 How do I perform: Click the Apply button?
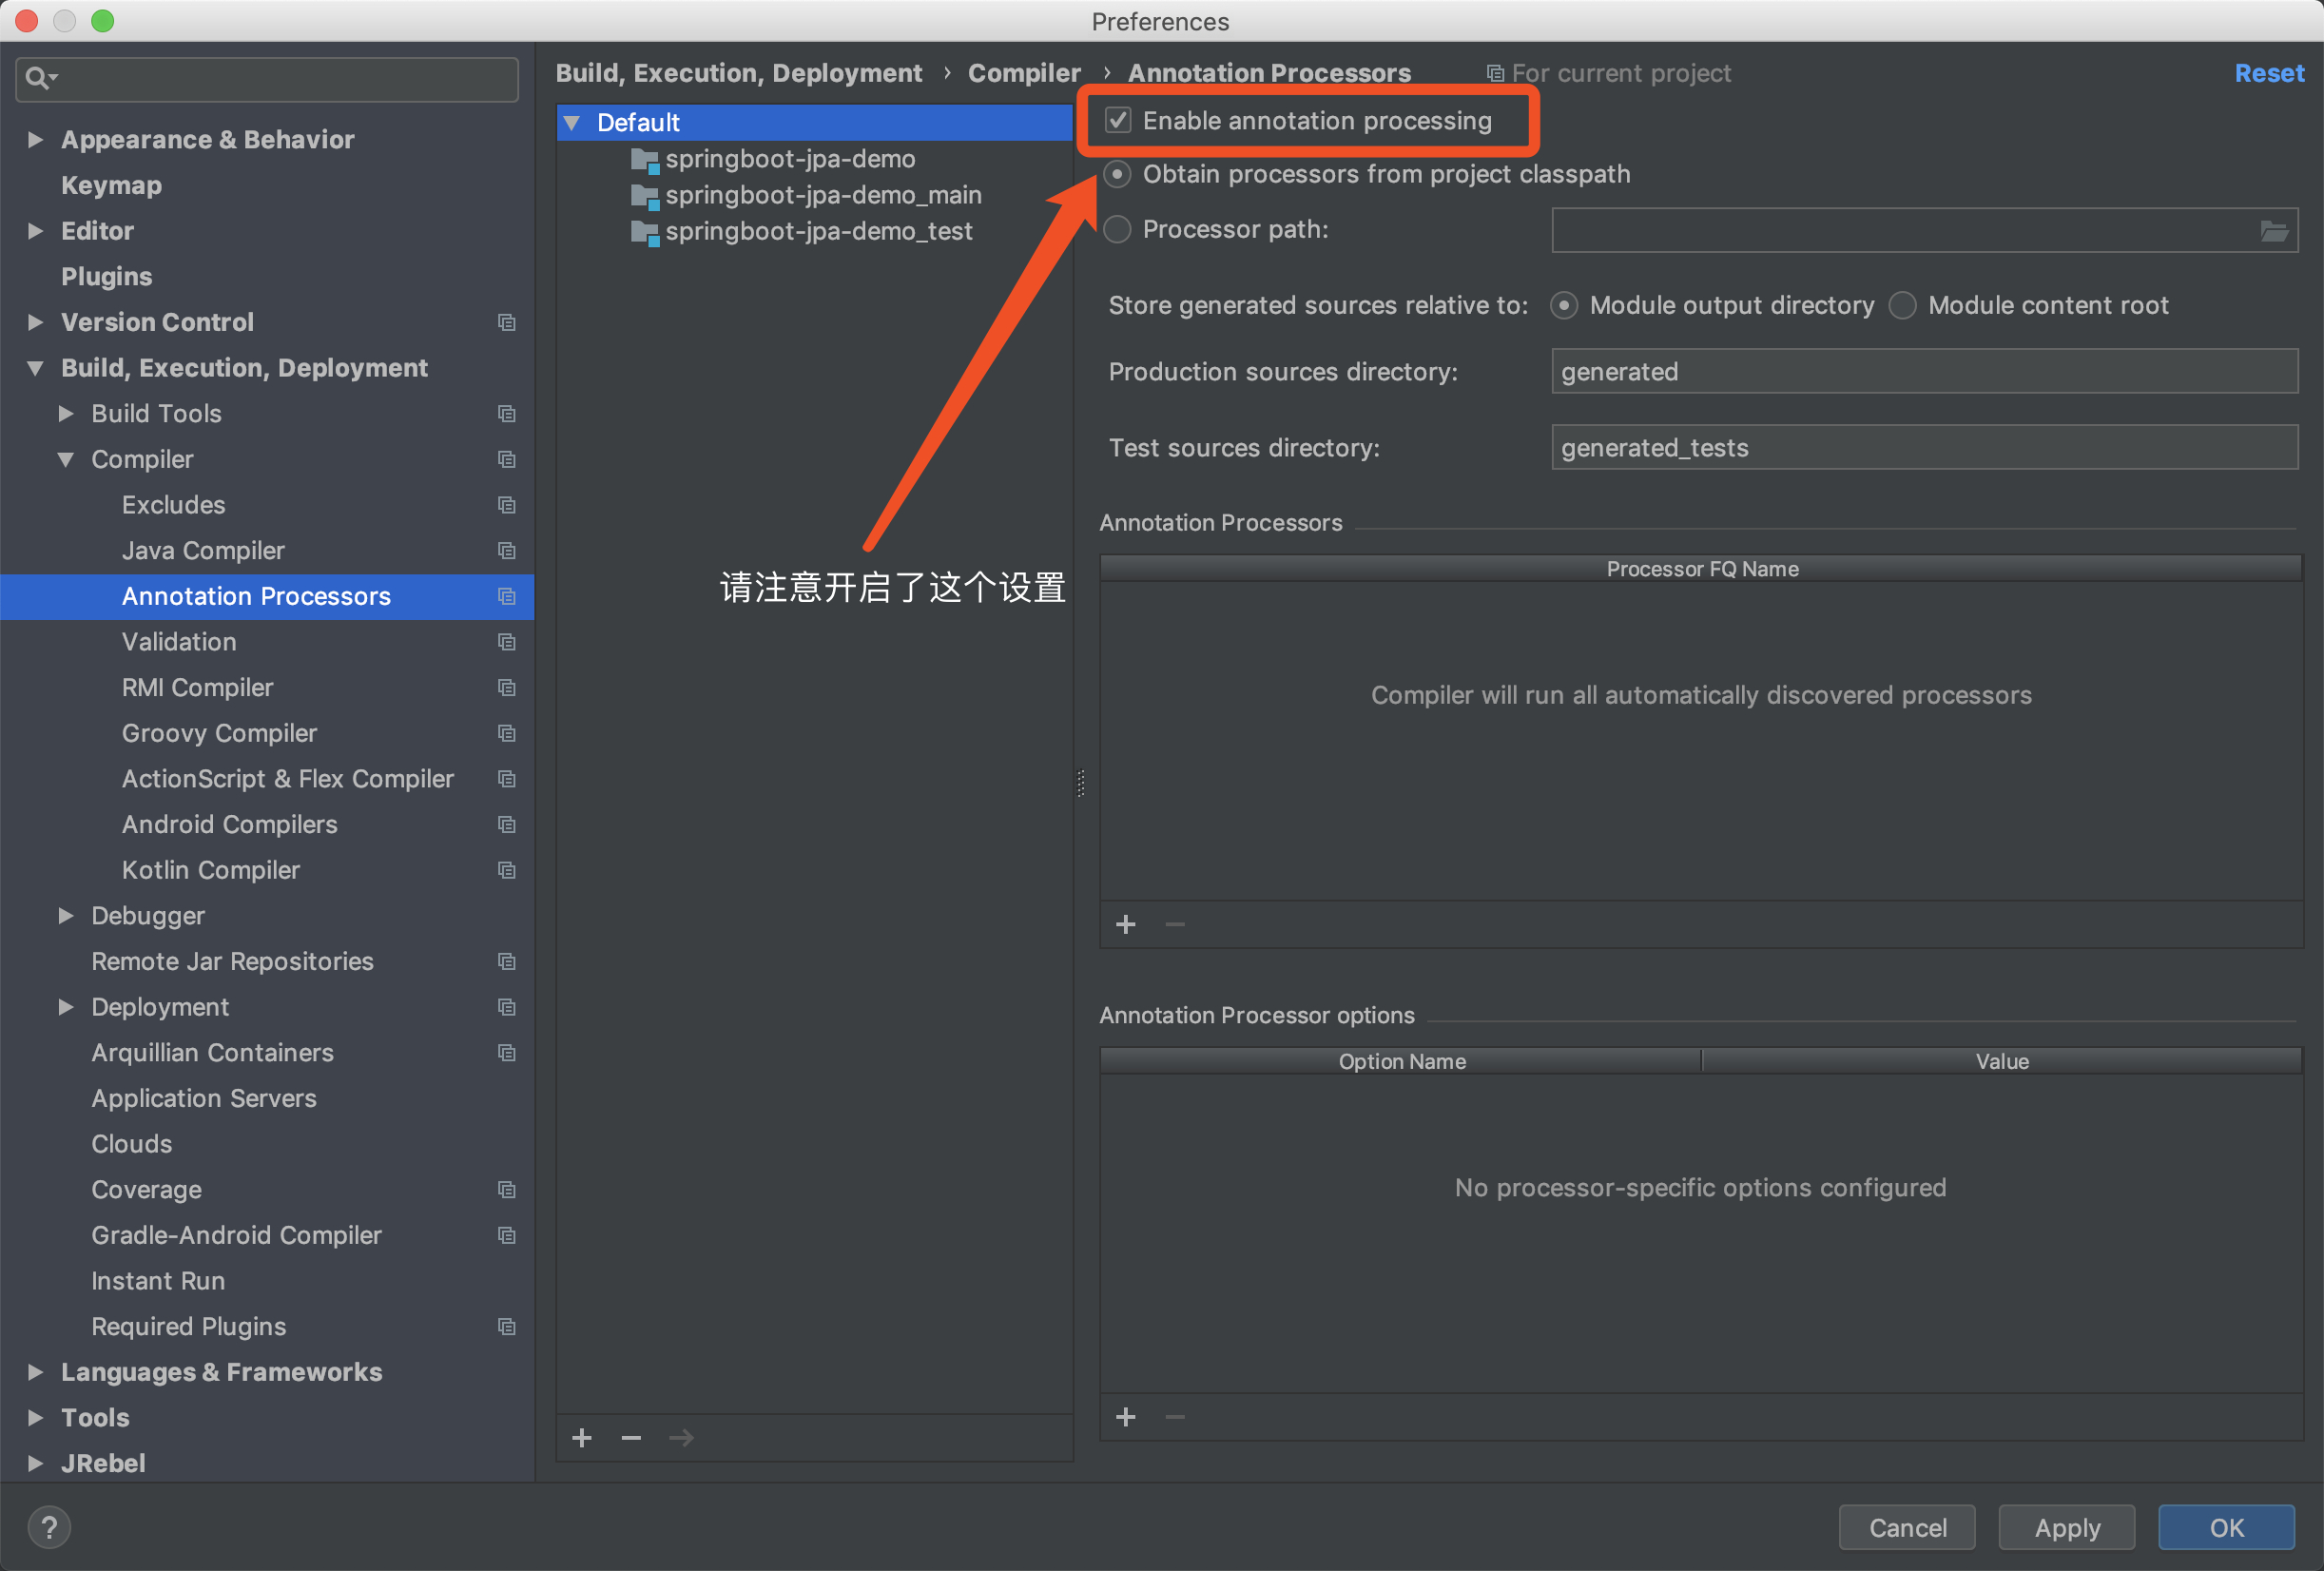click(2066, 1527)
